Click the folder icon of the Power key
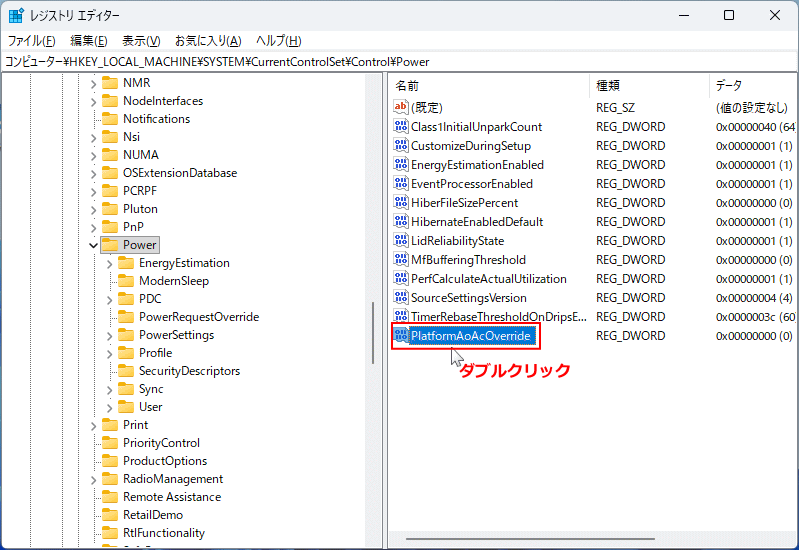This screenshot has width=799, height=550. (110, 245)
